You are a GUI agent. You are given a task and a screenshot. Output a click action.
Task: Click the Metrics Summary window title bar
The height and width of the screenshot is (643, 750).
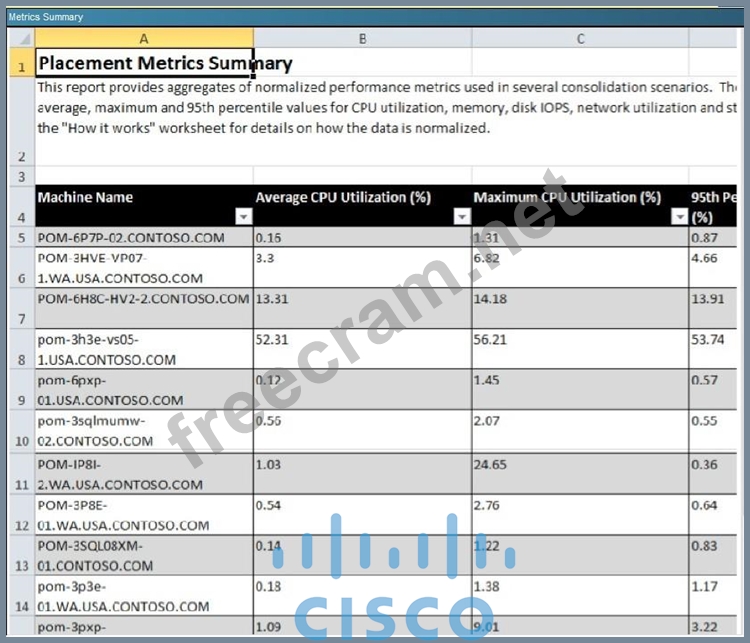click(375, 16)
